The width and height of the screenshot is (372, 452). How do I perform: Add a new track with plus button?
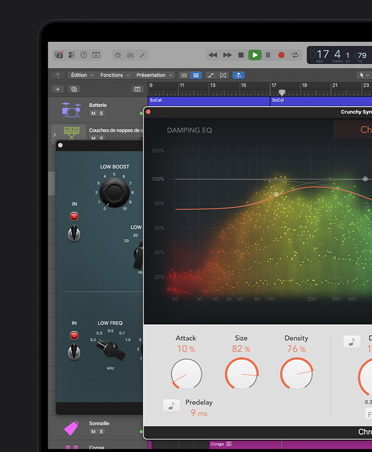(x=58, y=89)
